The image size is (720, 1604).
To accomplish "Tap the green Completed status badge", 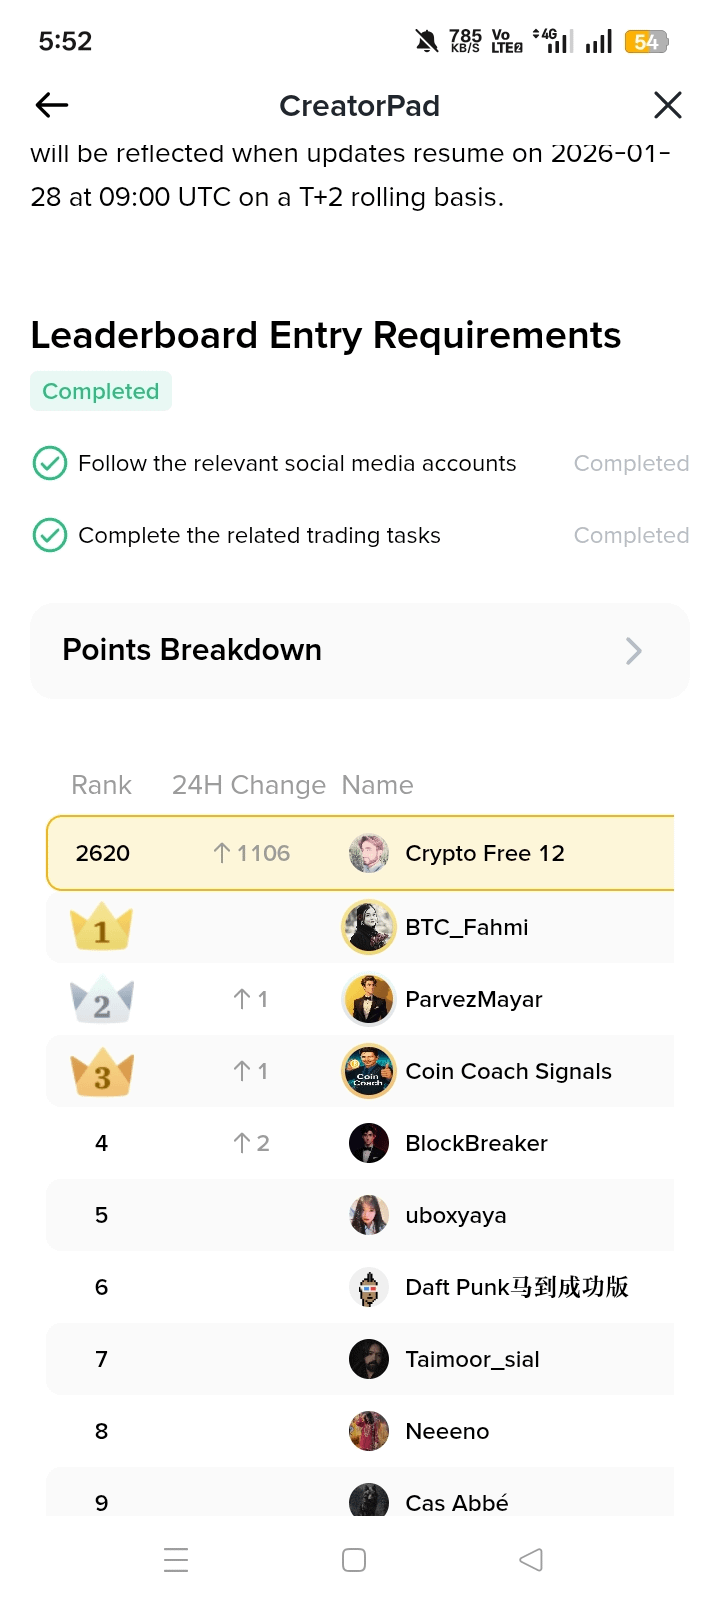I will (101, 391).
